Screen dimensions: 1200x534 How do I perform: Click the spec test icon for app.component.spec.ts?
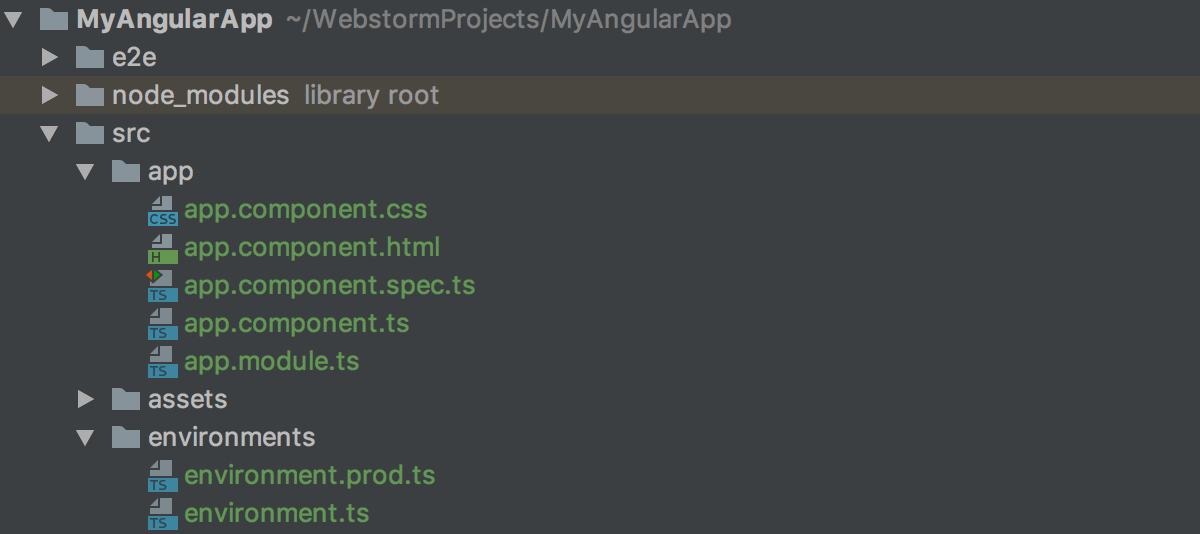tap(162, 286)
